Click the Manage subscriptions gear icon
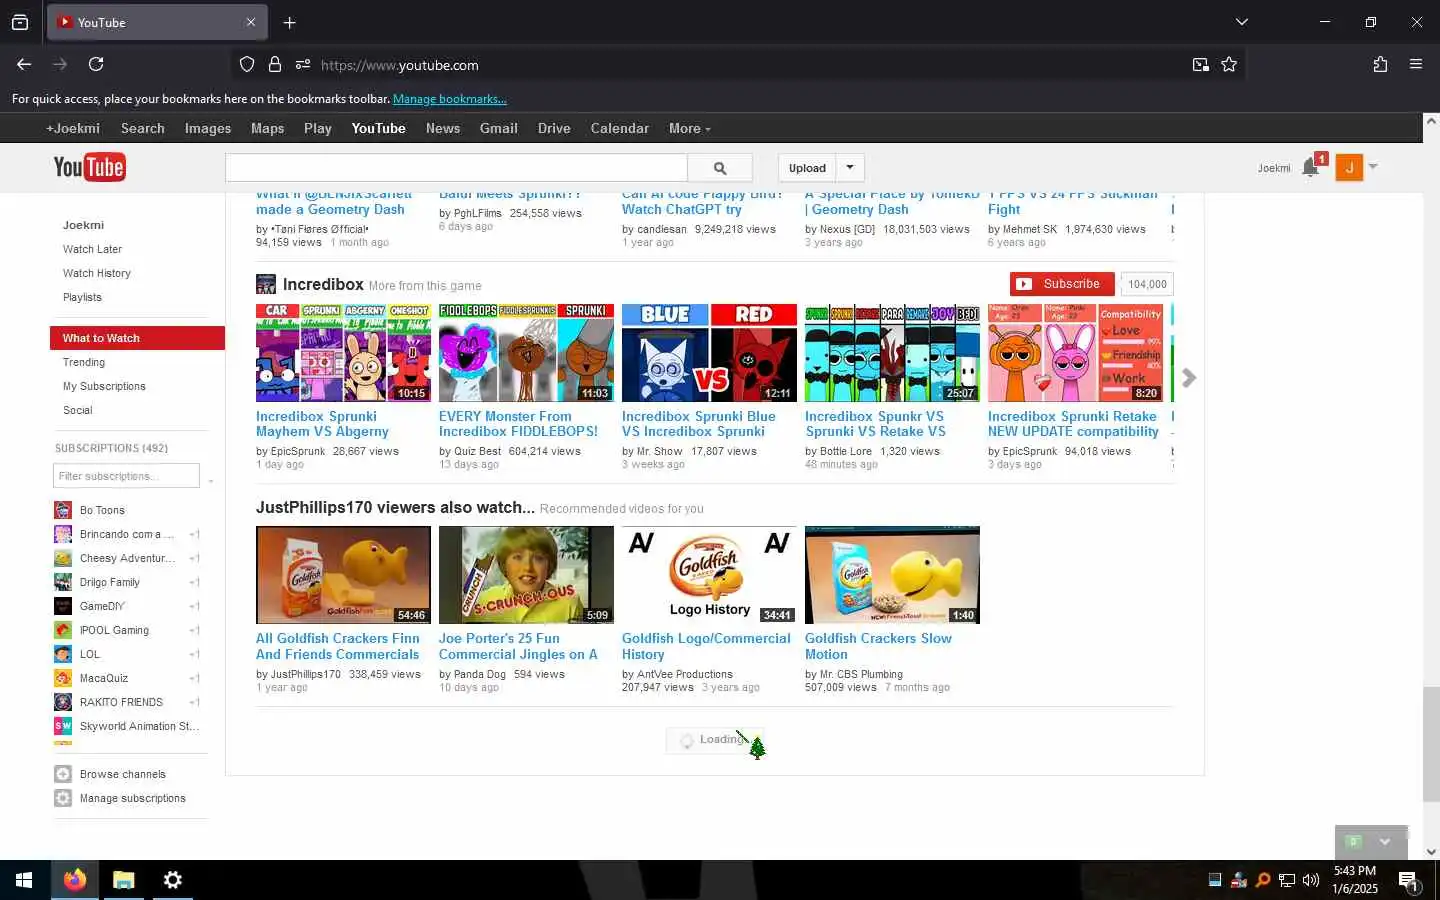This screenshot has width=1440, height=900. pyautogui.click(x=63, y=798)
